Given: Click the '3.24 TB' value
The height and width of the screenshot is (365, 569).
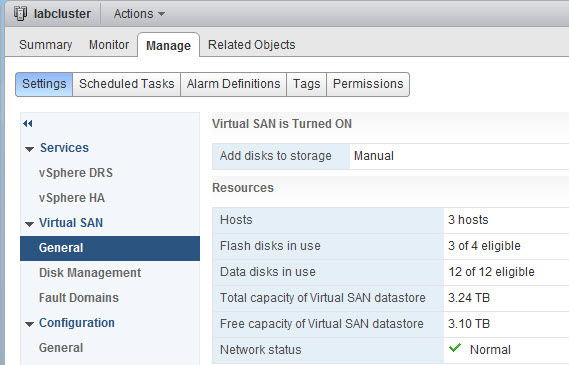Looking at the screenshot, I should tap(469, 298).
